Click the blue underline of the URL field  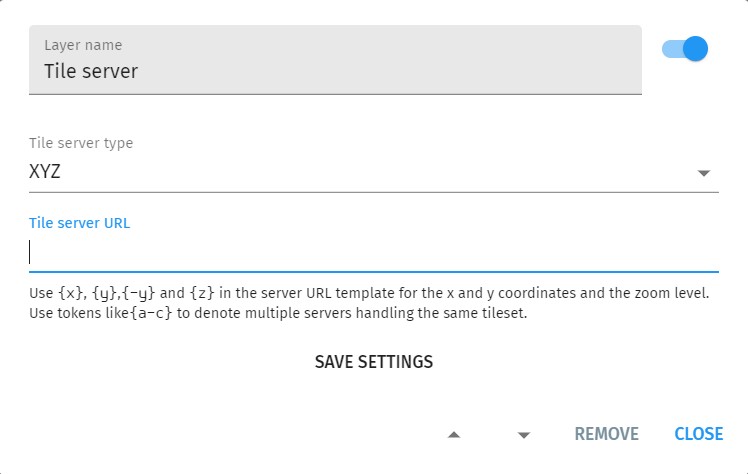tap(373, 271)
